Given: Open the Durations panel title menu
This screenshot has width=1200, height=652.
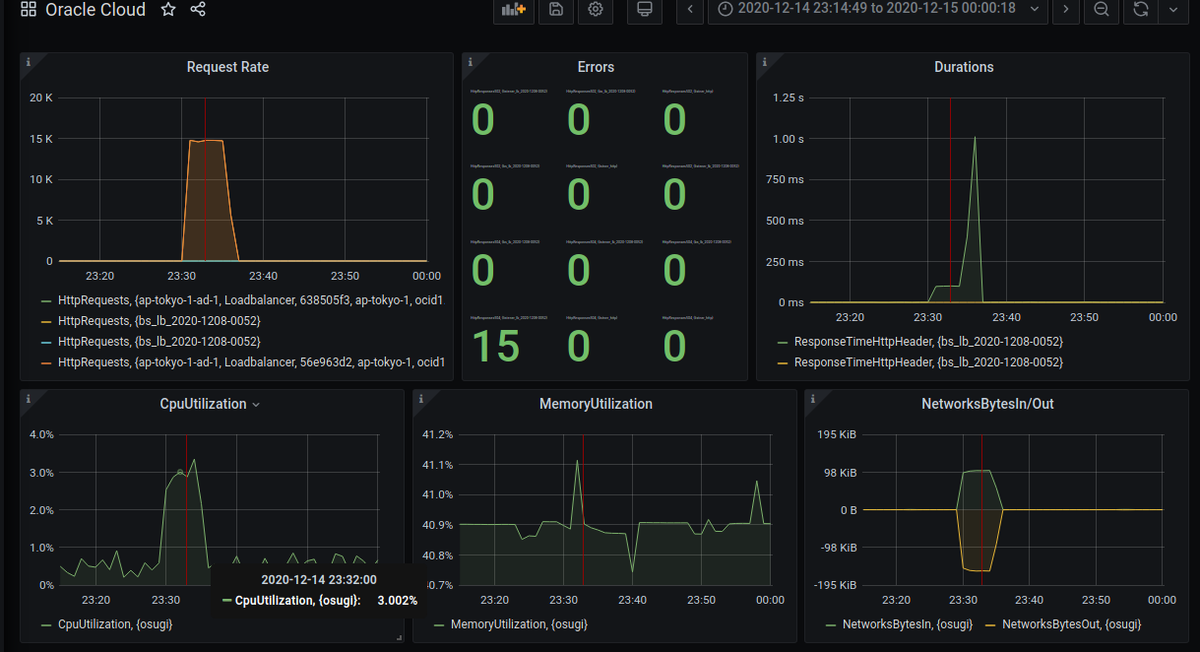Looking at the screenshot, I should [x=964, y=67].
